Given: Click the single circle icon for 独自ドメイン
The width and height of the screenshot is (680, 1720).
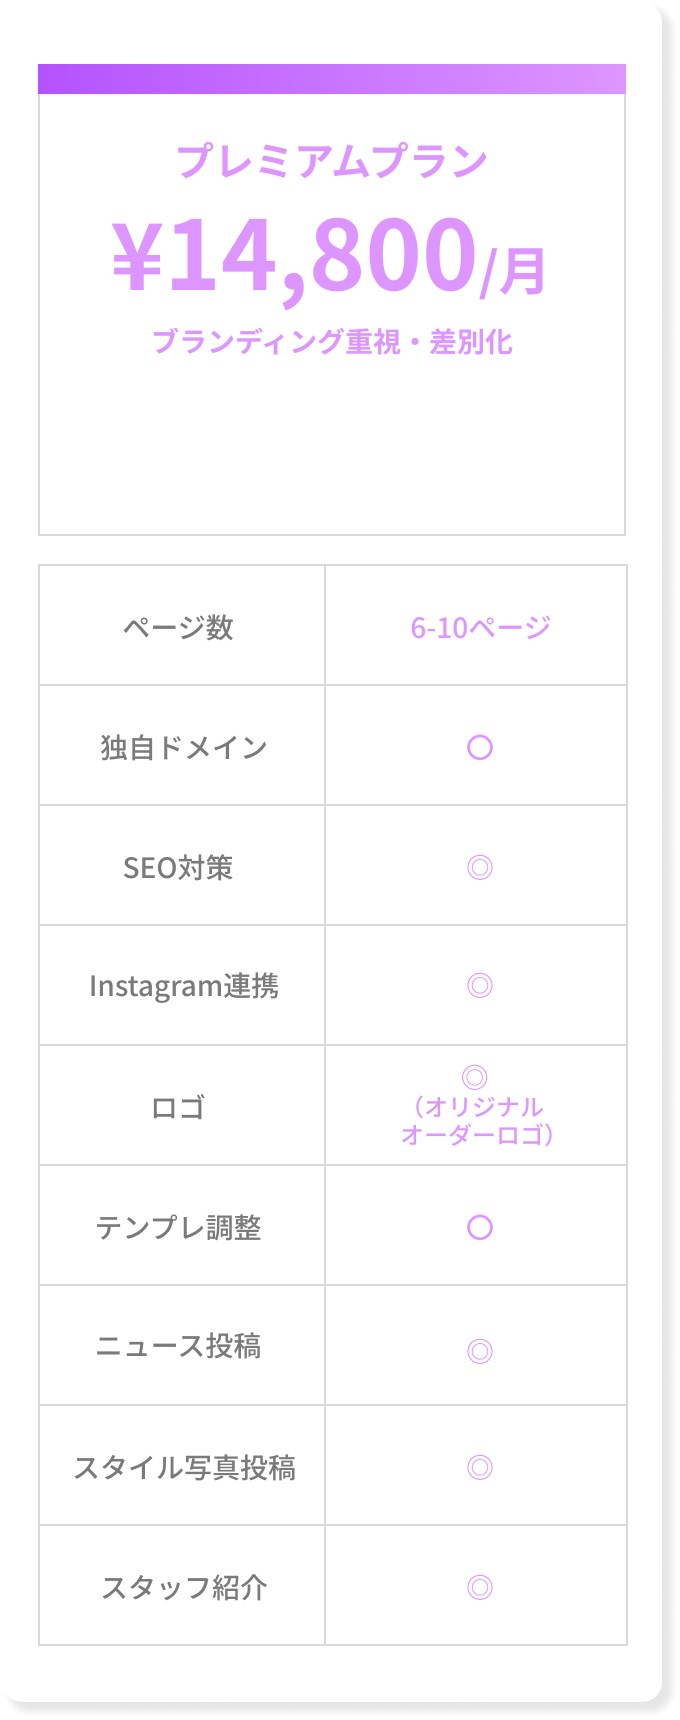Looking at the screenshot, I should pyautogui.click(x=480, y=747).
